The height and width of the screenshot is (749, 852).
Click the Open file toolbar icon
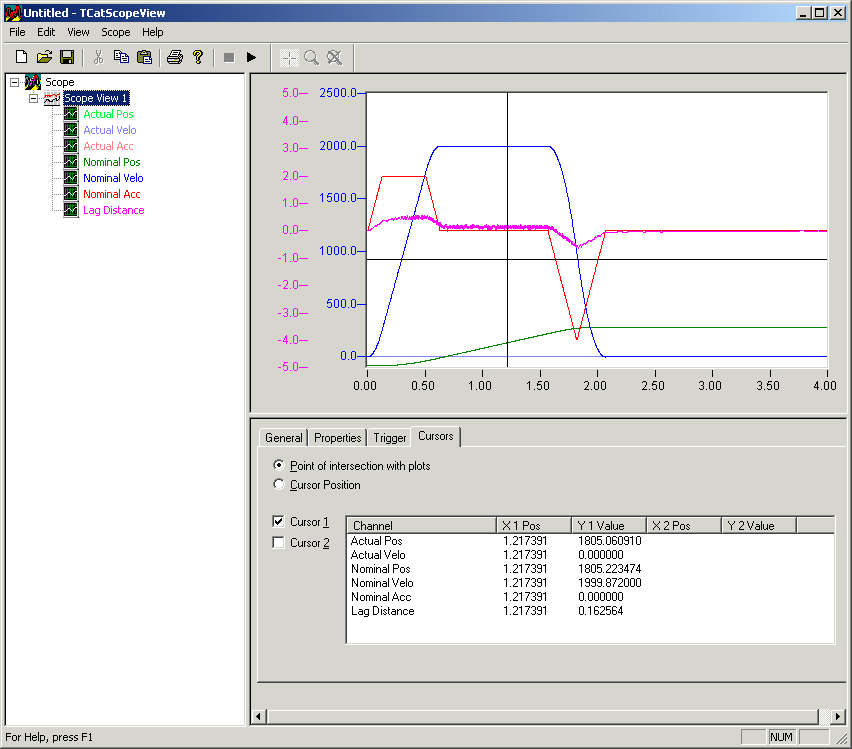44,57
